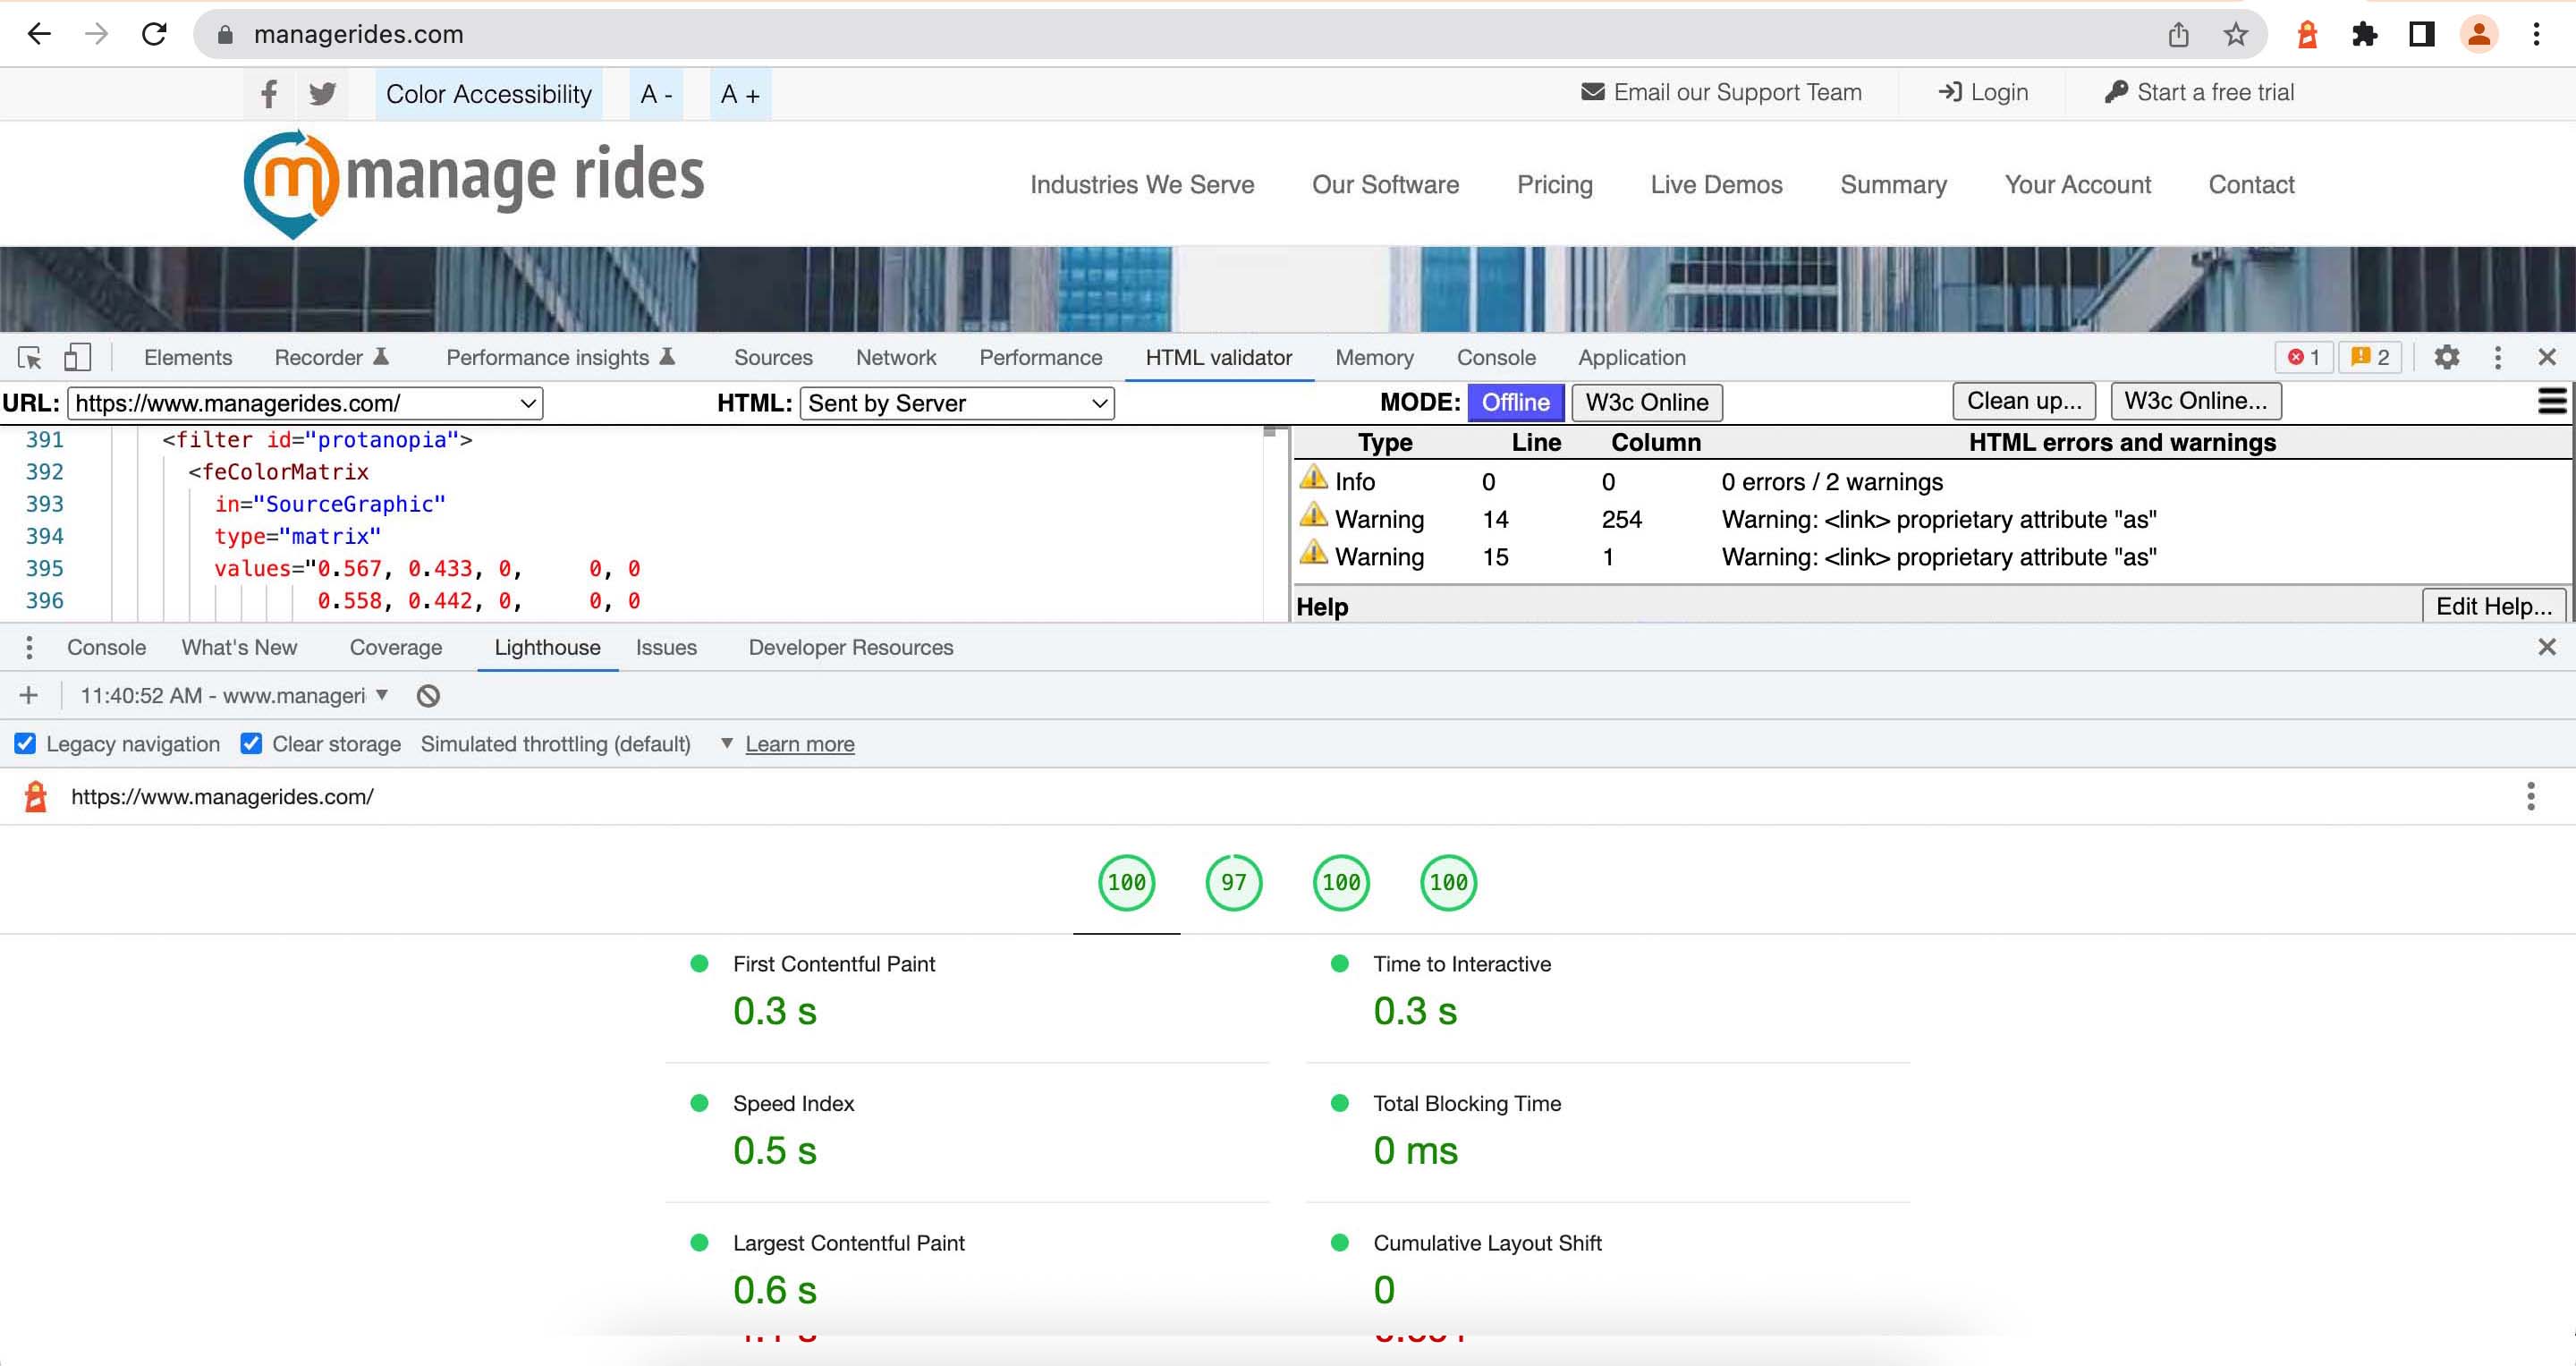The width and height of the screenshot is (2576, 1366).
Task: Select the inspect element tool
Action: [29, 357]
